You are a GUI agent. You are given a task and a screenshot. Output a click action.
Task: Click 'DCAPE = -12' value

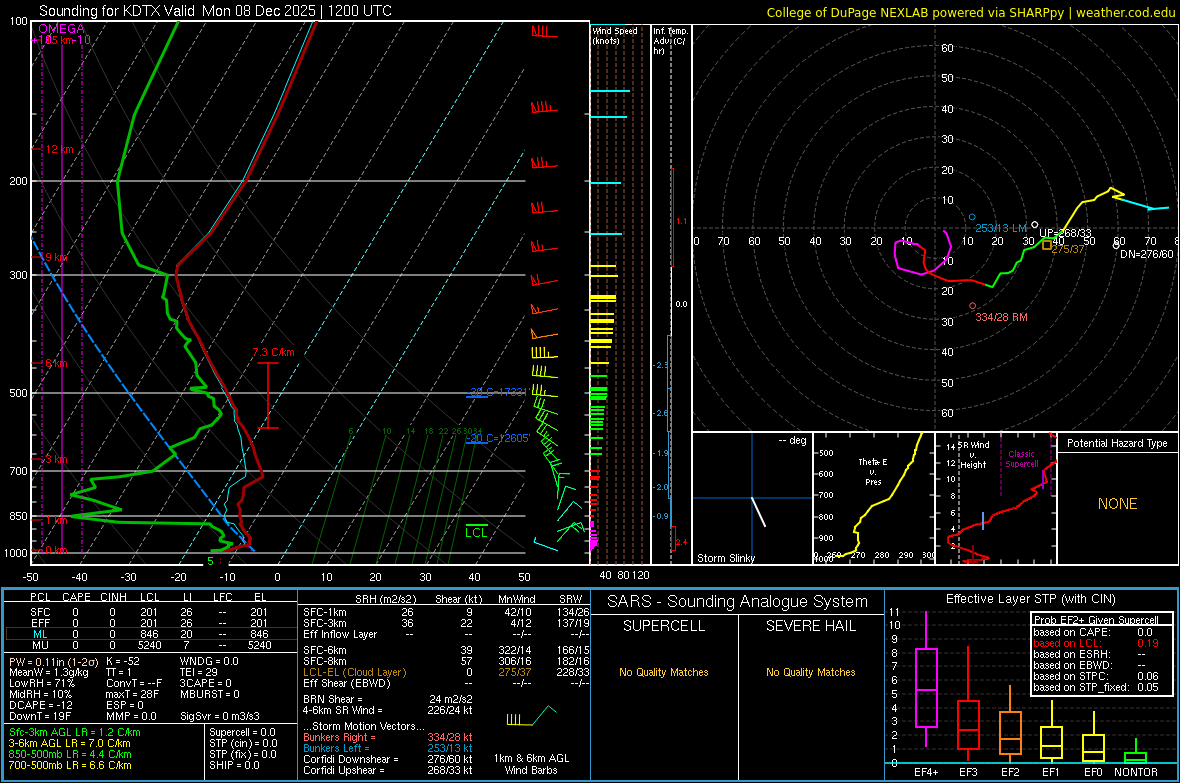40,705
